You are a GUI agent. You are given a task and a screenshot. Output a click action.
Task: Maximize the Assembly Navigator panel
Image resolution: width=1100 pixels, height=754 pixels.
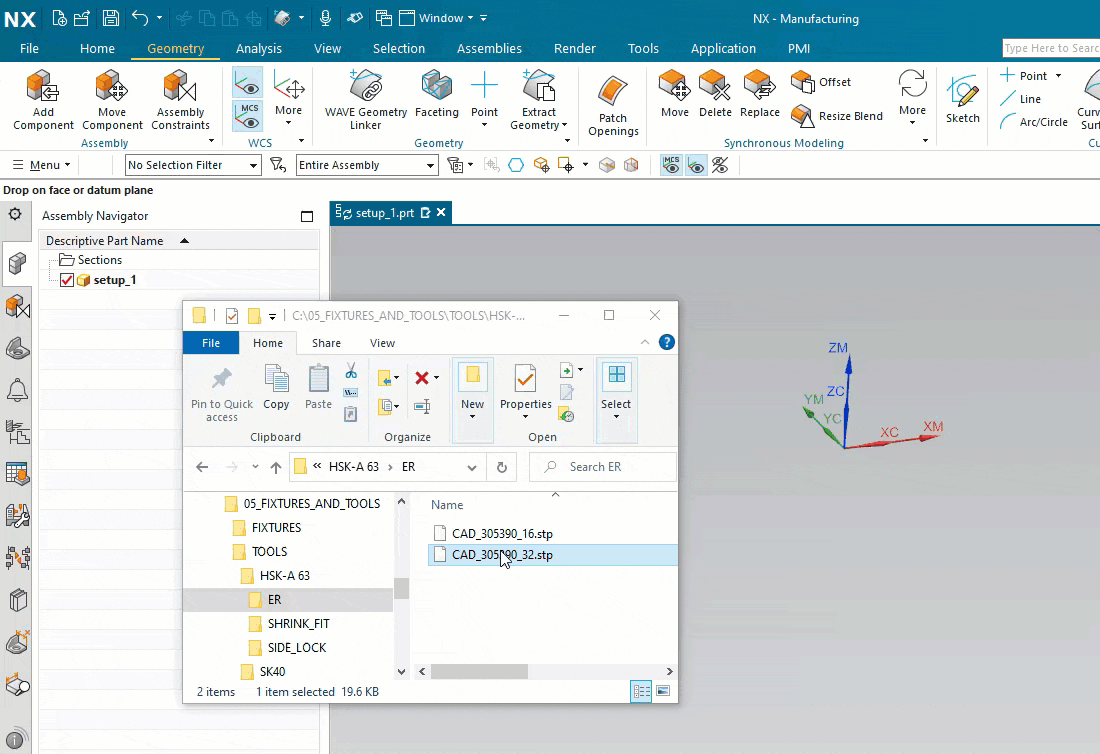tap(307, 216)
